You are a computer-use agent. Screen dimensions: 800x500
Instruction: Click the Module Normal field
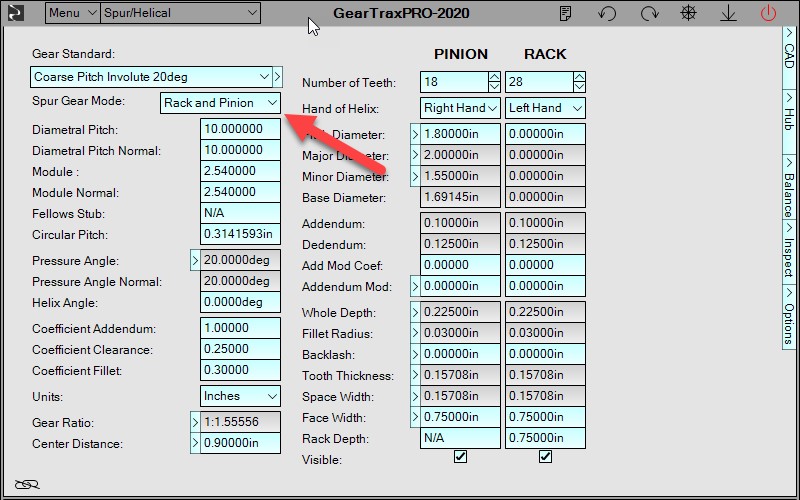coord(240,192)
